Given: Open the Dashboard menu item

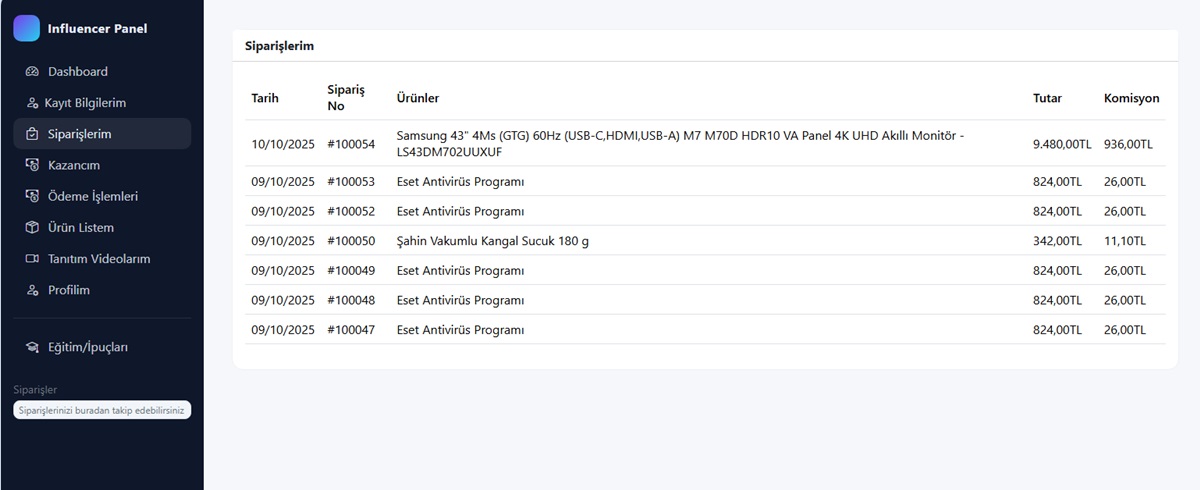Looking at the screenshot, I should tap(78, 72).
